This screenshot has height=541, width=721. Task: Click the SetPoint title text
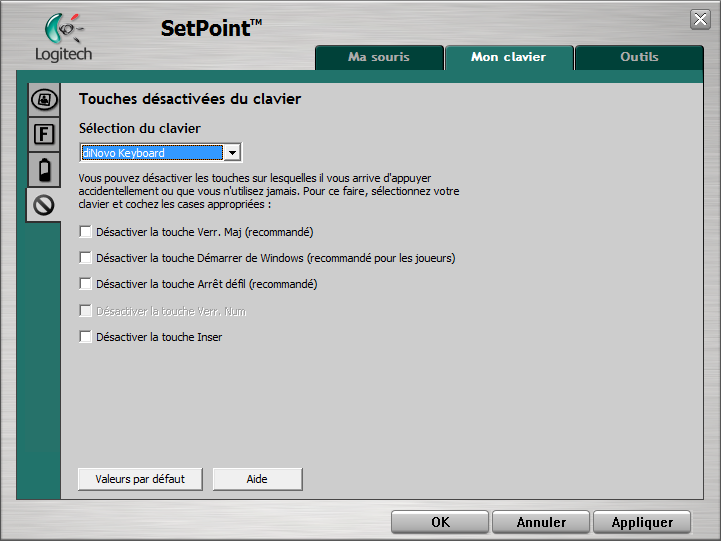pyautogui.click(x=212, y=28)
